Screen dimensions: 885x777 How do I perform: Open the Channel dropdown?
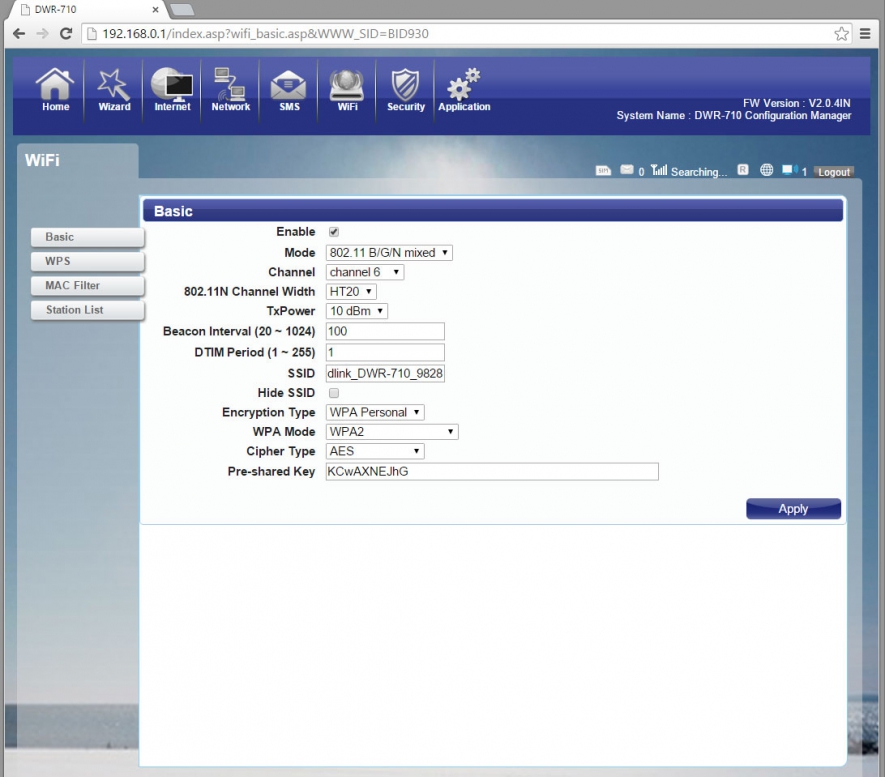pyautogui.click(x=365, y=272)
